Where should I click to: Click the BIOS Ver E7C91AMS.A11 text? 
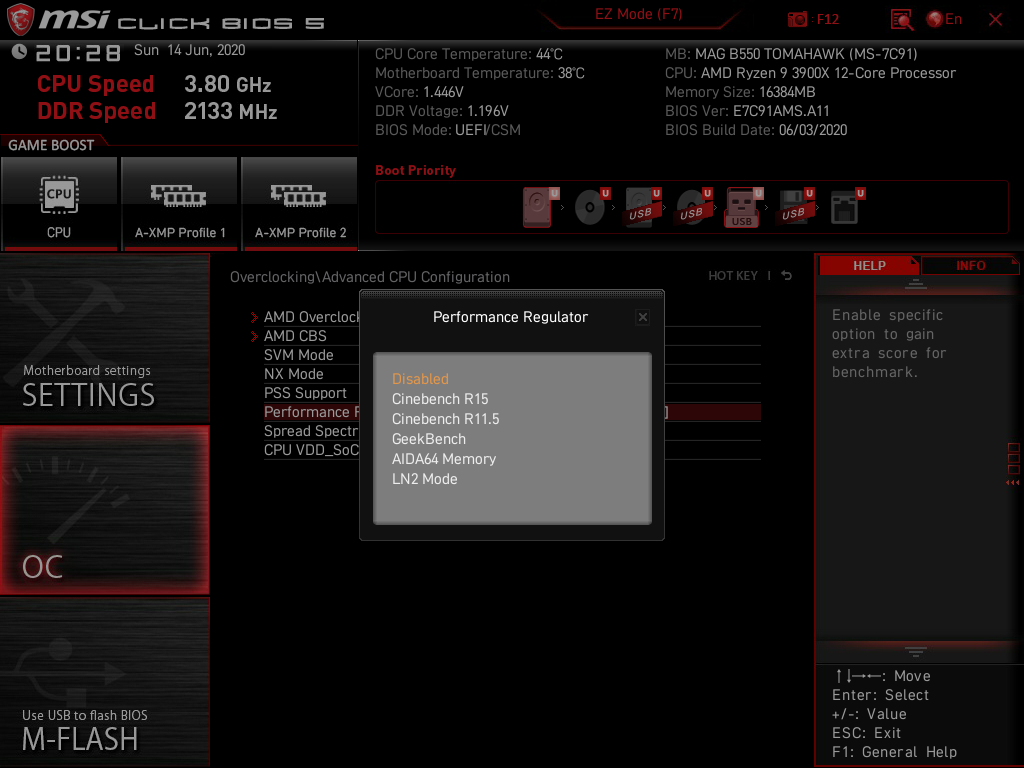(x=747, y=111)
